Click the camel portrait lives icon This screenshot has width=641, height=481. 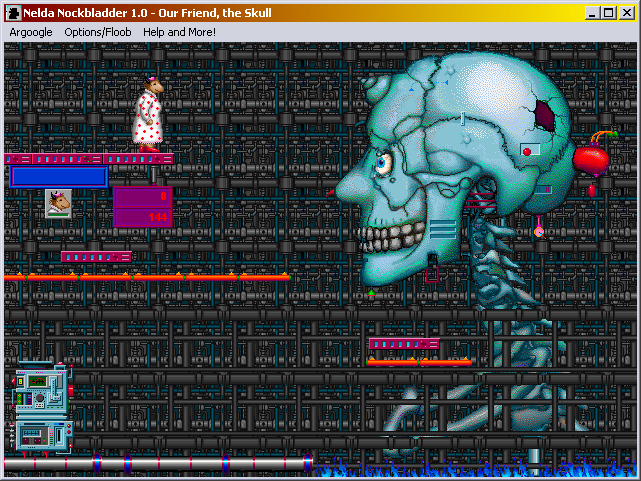pos(58,203)
